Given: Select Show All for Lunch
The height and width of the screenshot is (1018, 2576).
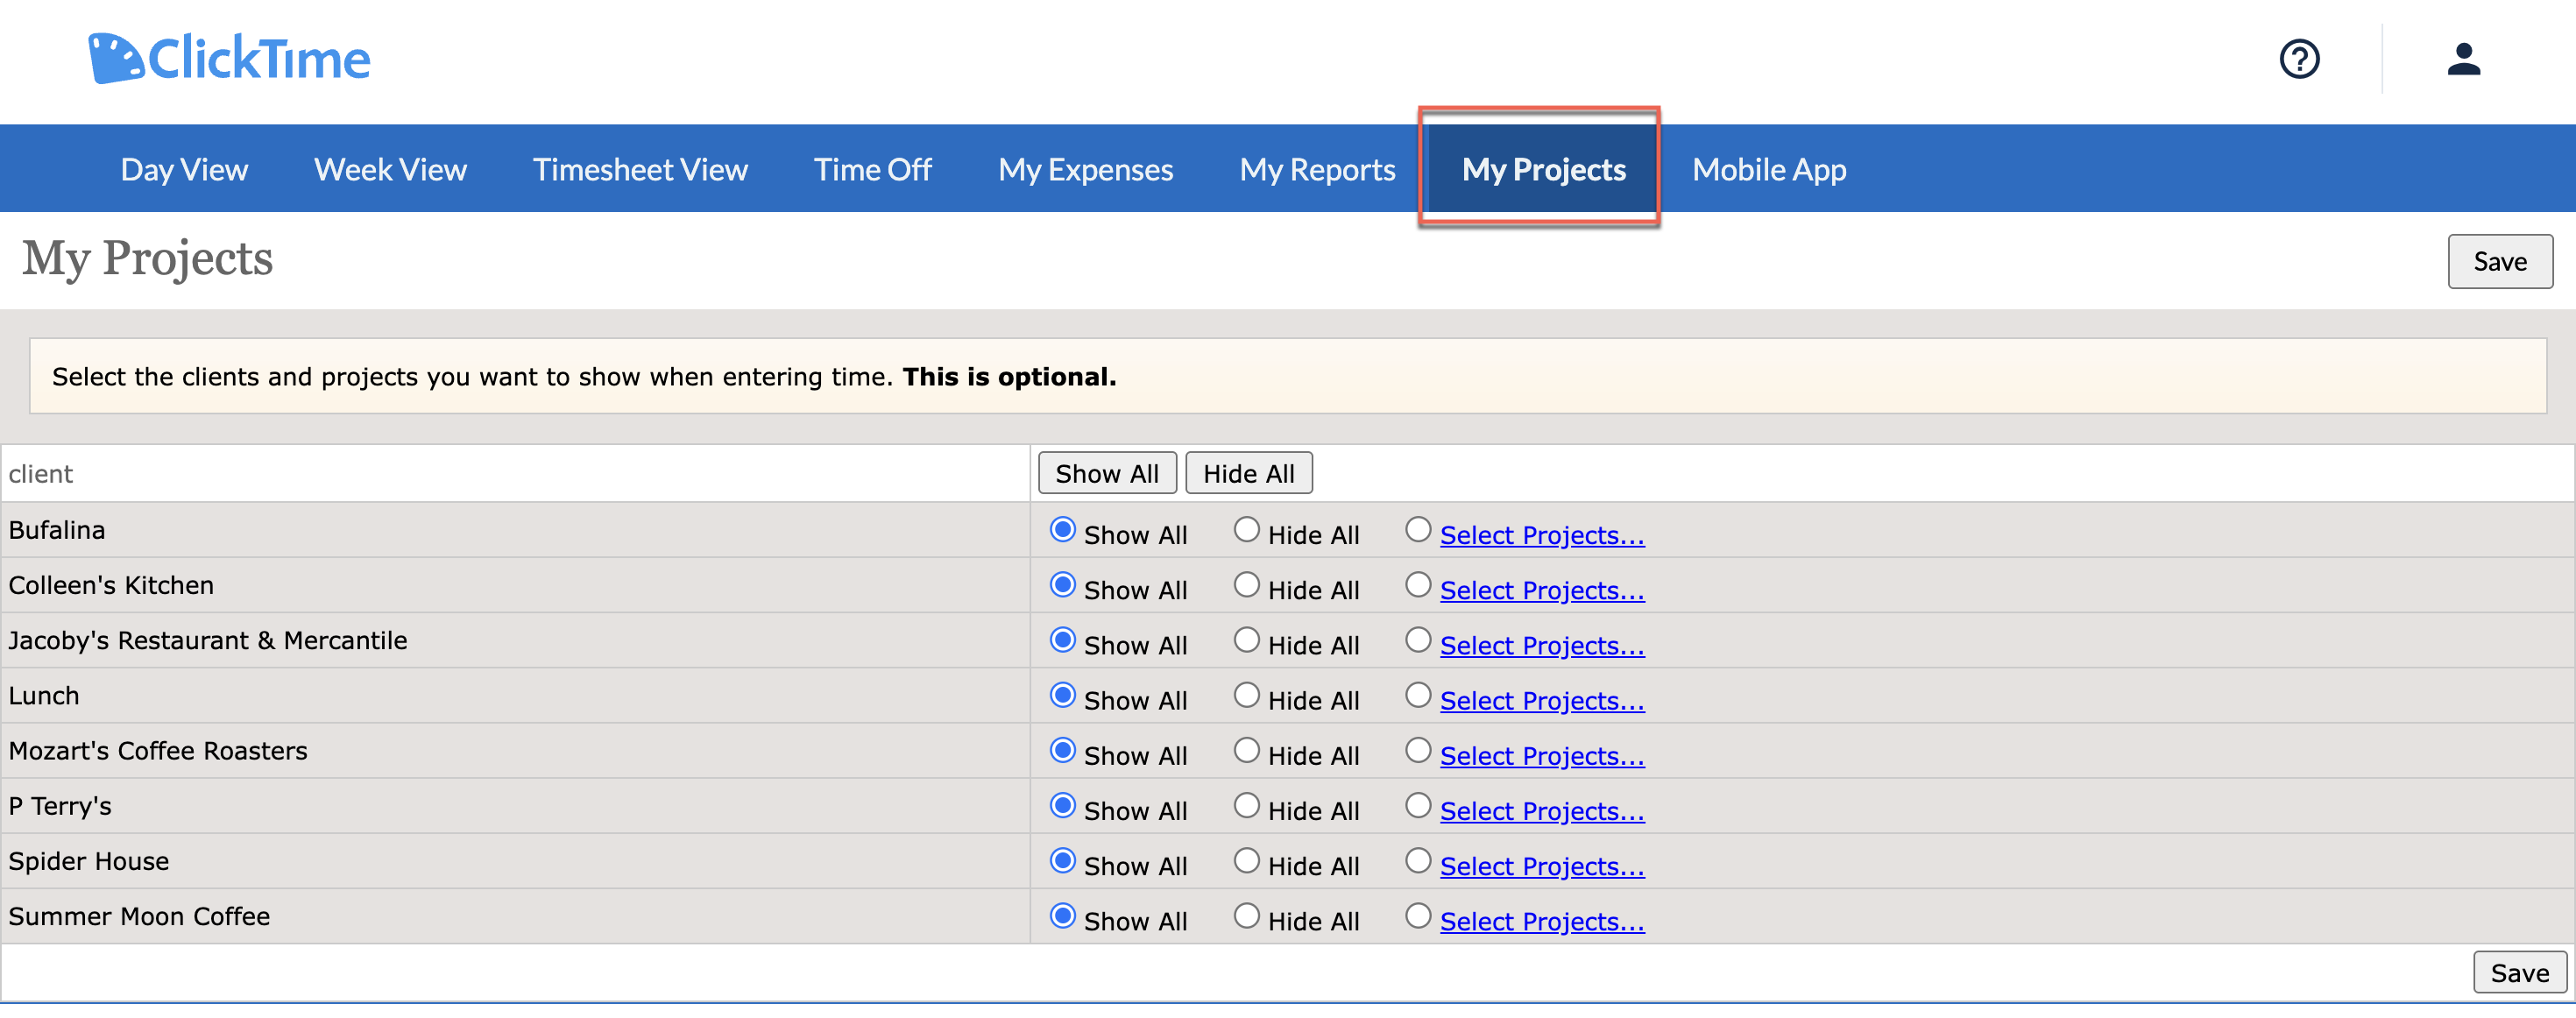Looking at the screenshot, I should 1062,694.
